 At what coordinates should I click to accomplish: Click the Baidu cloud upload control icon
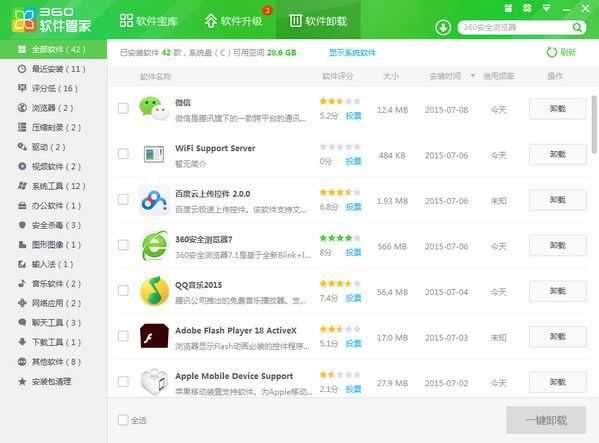pyautogui.click(x=154, y=200)
